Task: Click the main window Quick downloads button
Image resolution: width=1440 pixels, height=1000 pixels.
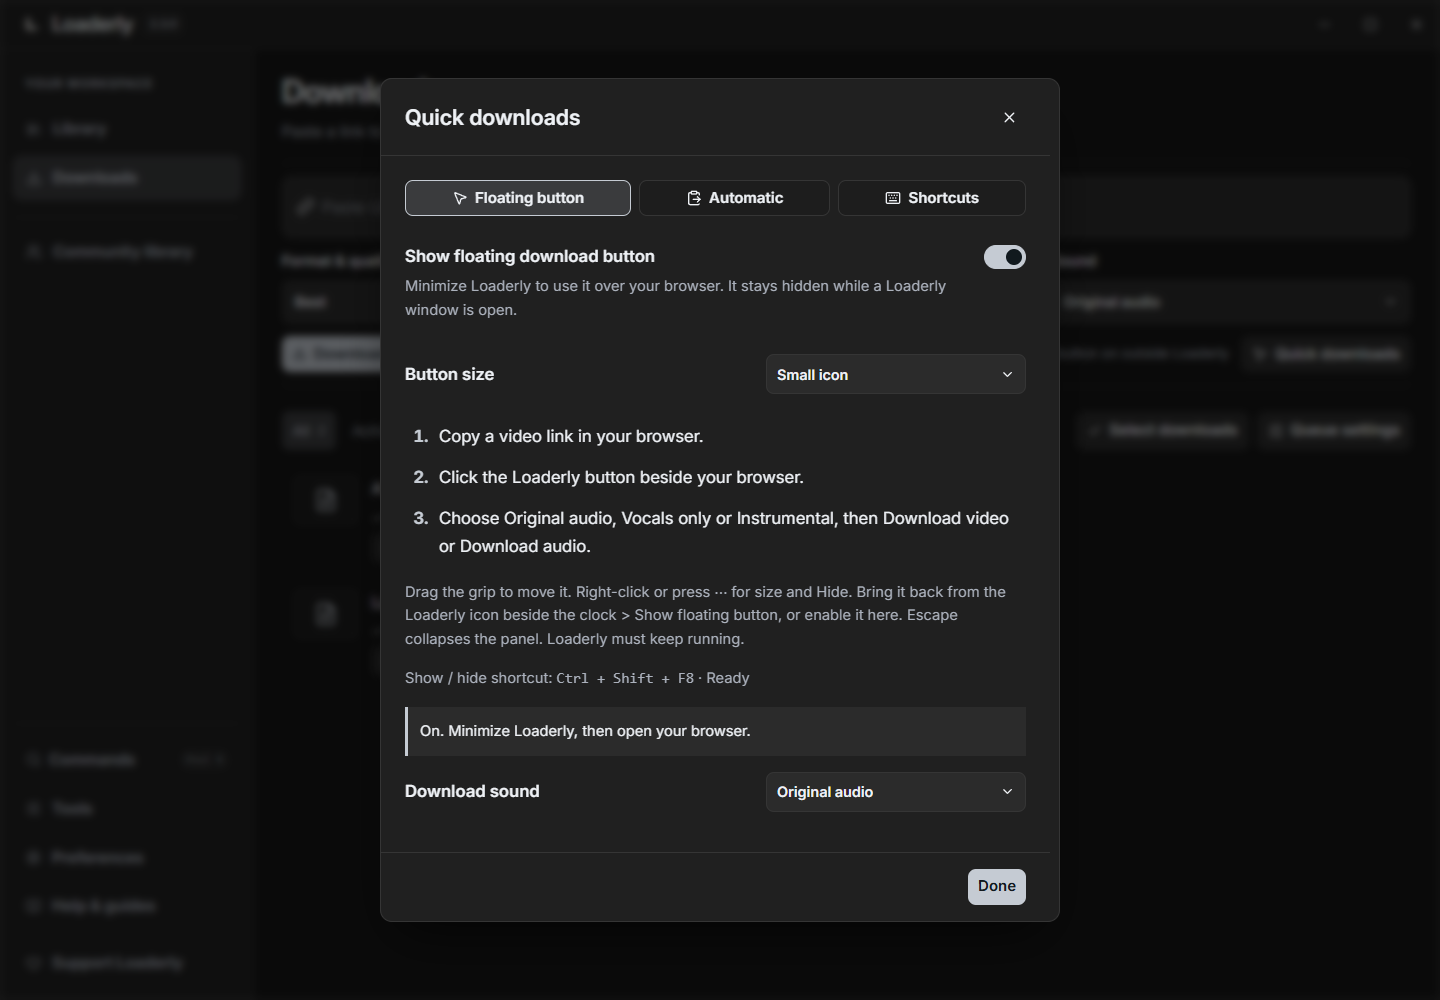Action: point(1326,354)
